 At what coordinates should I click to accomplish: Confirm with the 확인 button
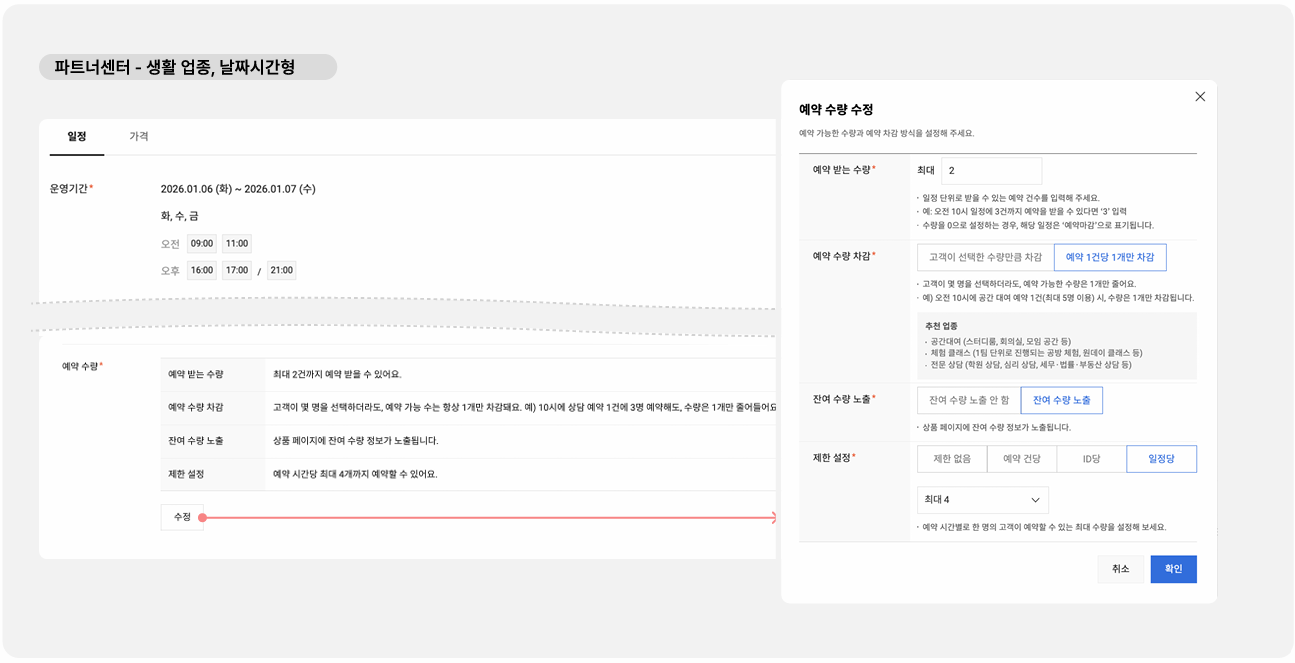[x=1173, y=569]
